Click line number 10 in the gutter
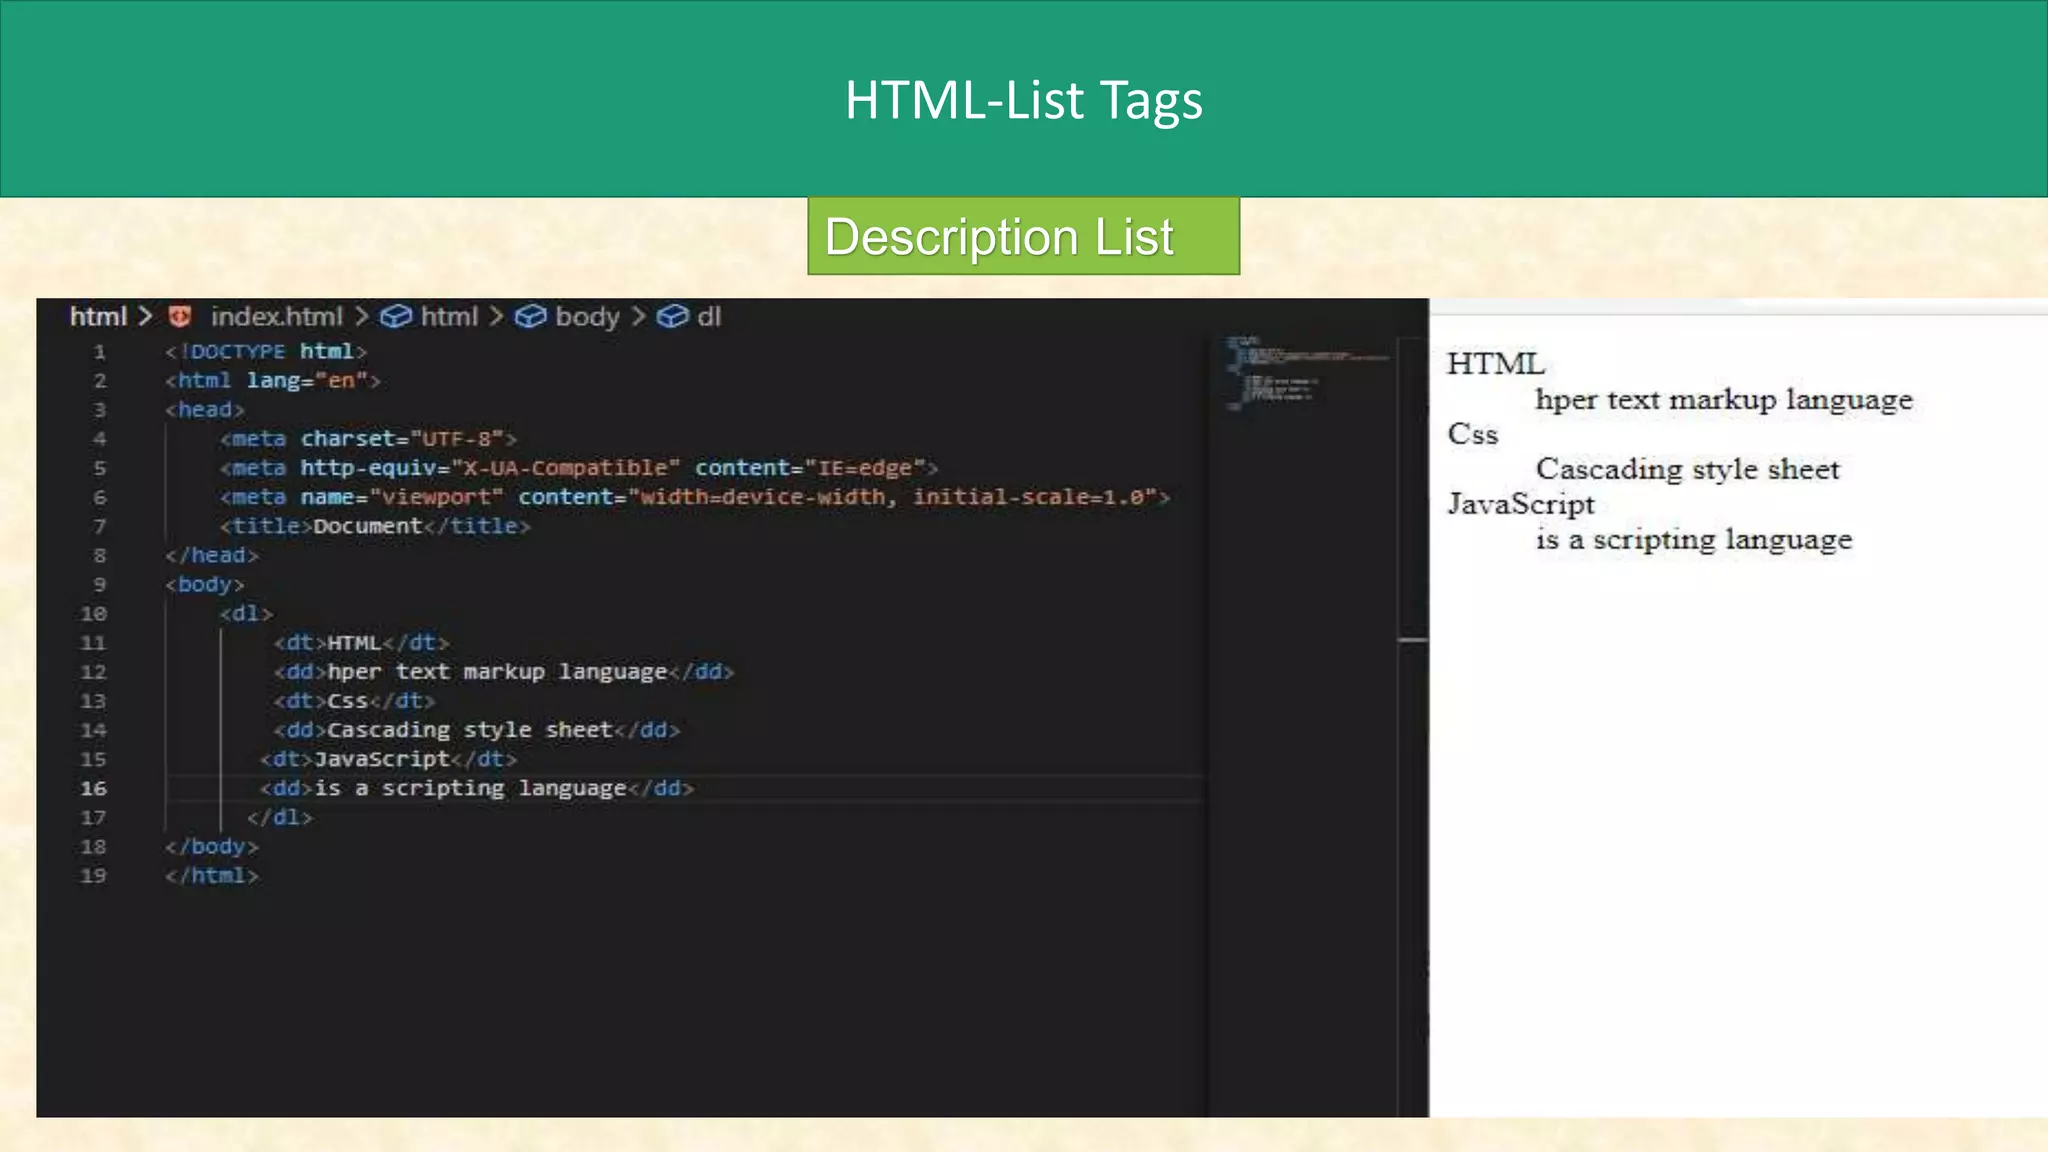Screen dimensions: 2048x1152 tap(94, 614)
